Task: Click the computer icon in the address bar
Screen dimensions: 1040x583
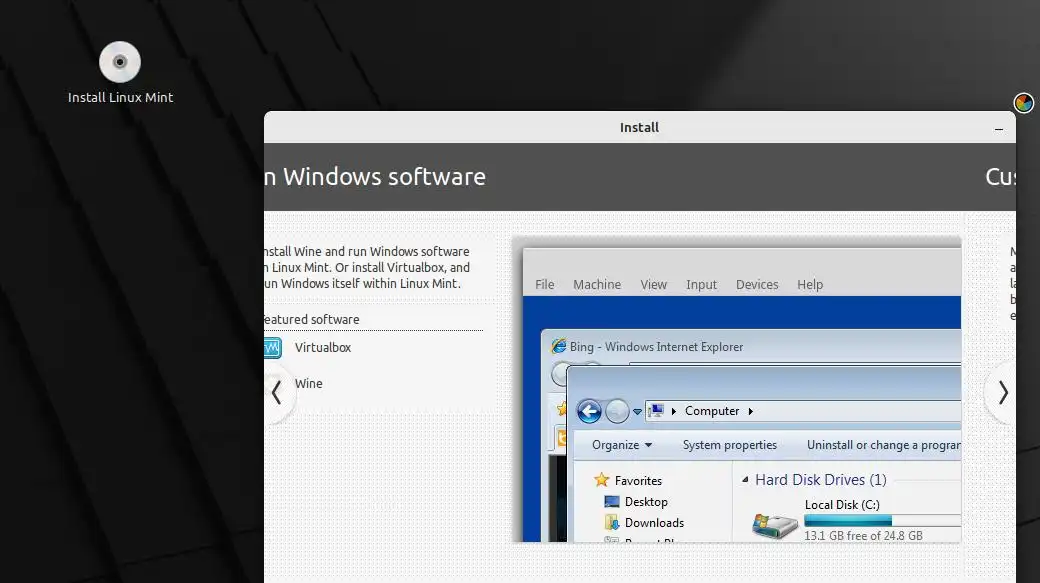Action: (656, 411)
